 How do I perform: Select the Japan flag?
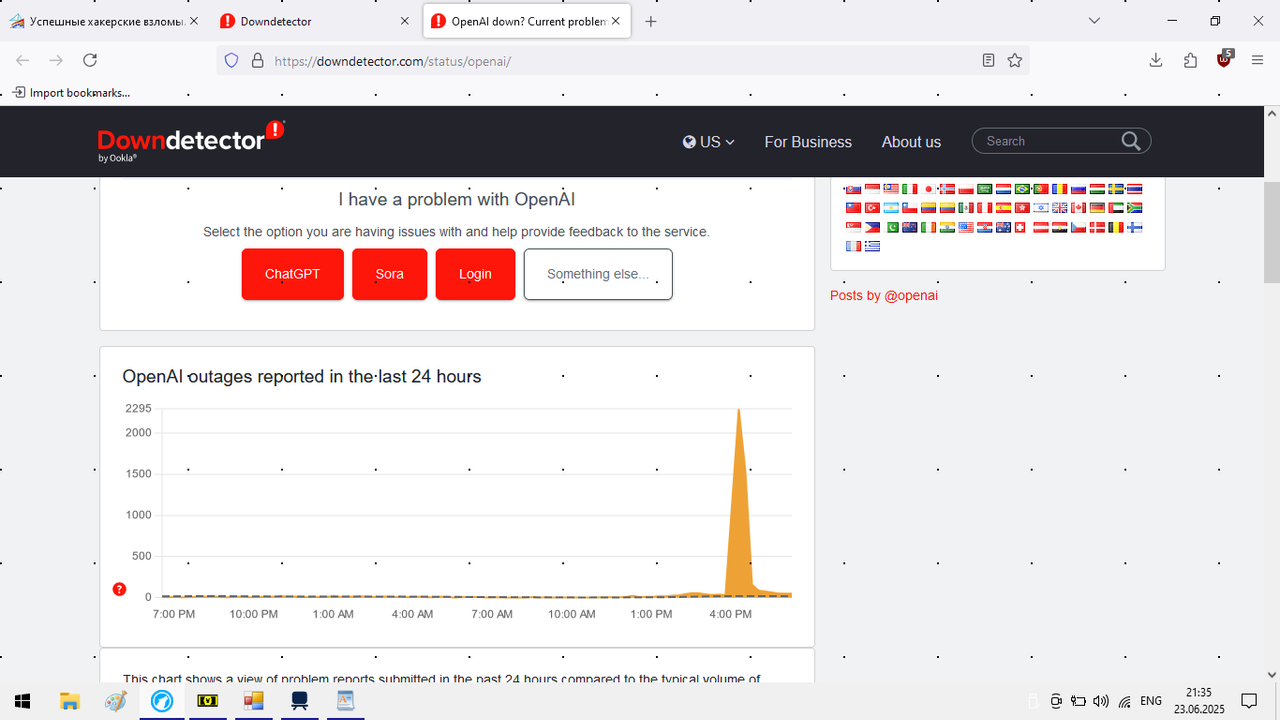pos(928,189)
